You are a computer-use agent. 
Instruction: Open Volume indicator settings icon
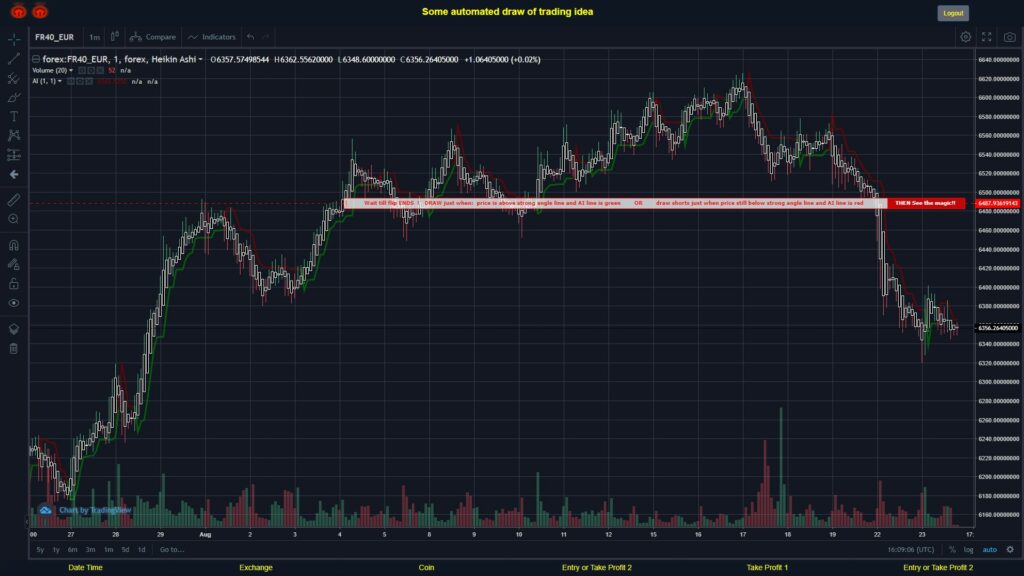pyautogui.click(x=91, y=71)
